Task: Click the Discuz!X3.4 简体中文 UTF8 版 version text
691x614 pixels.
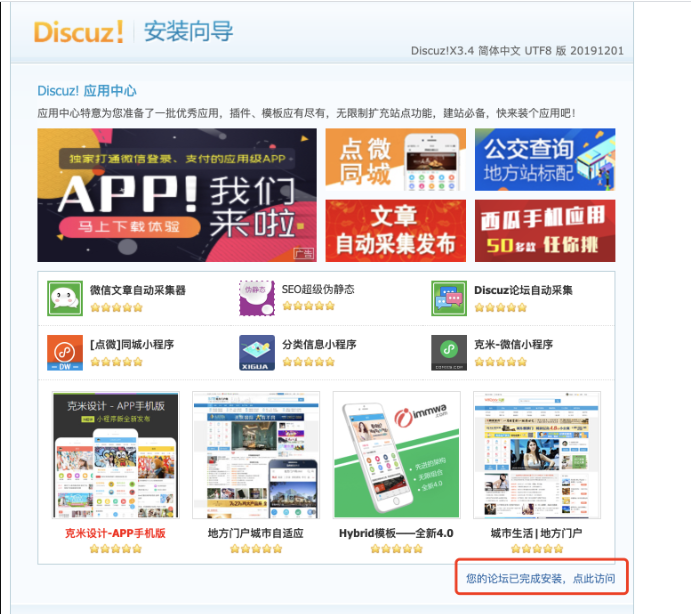Action: point(517,51)
